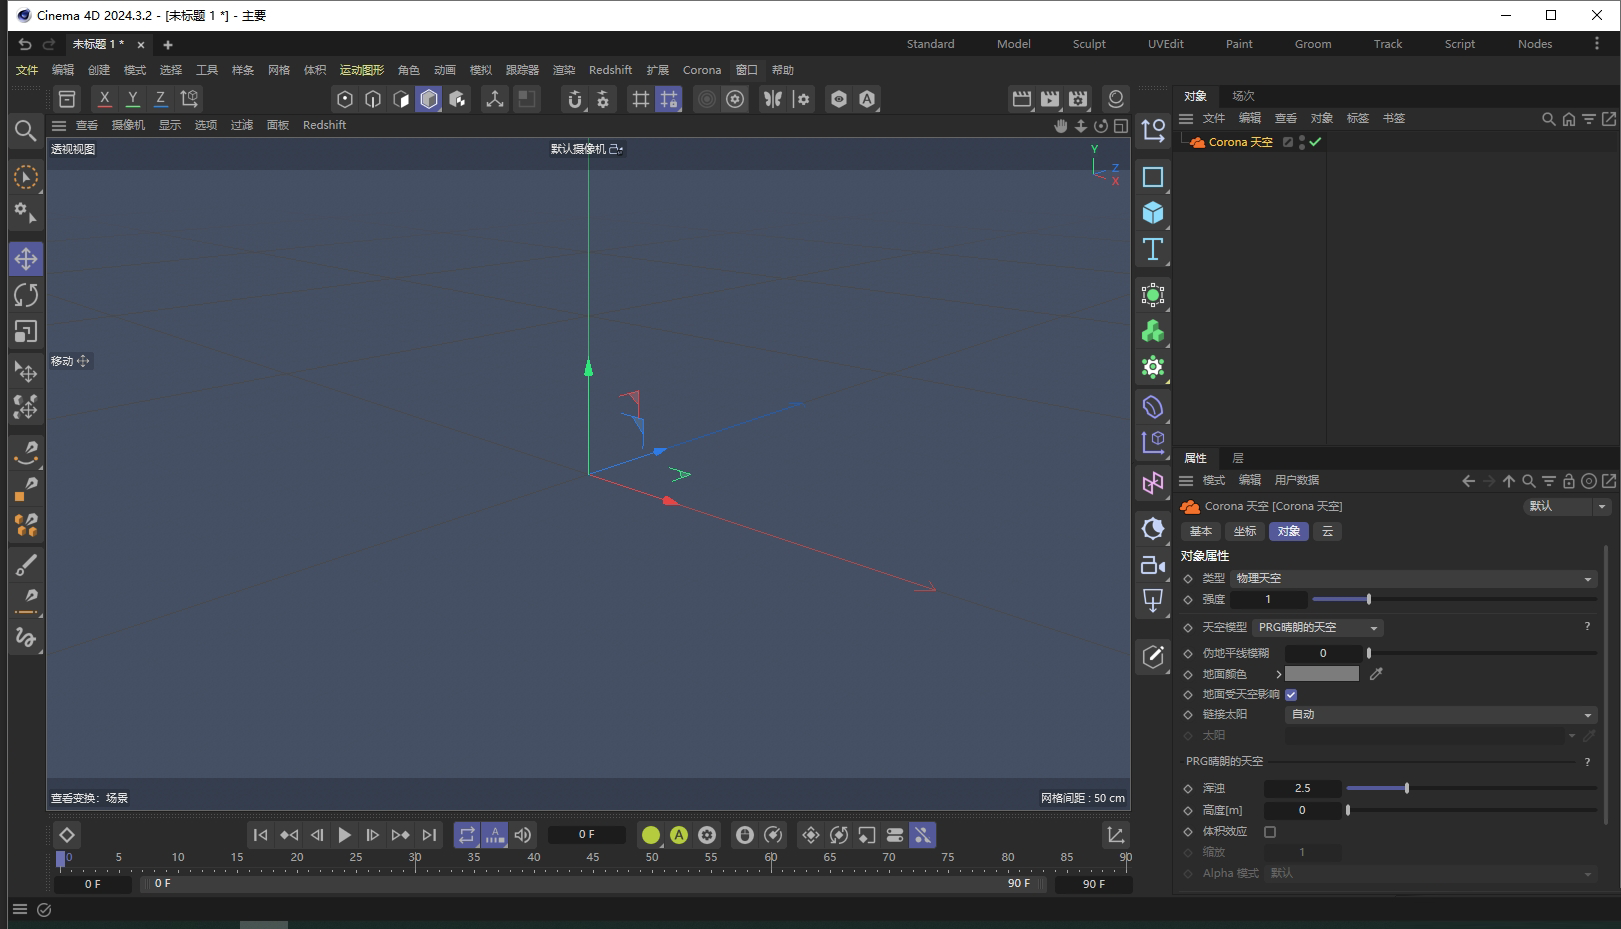1621x929 pixels.
Task: Switch to the Sculpt layout
Action: tap(1089, 44)
